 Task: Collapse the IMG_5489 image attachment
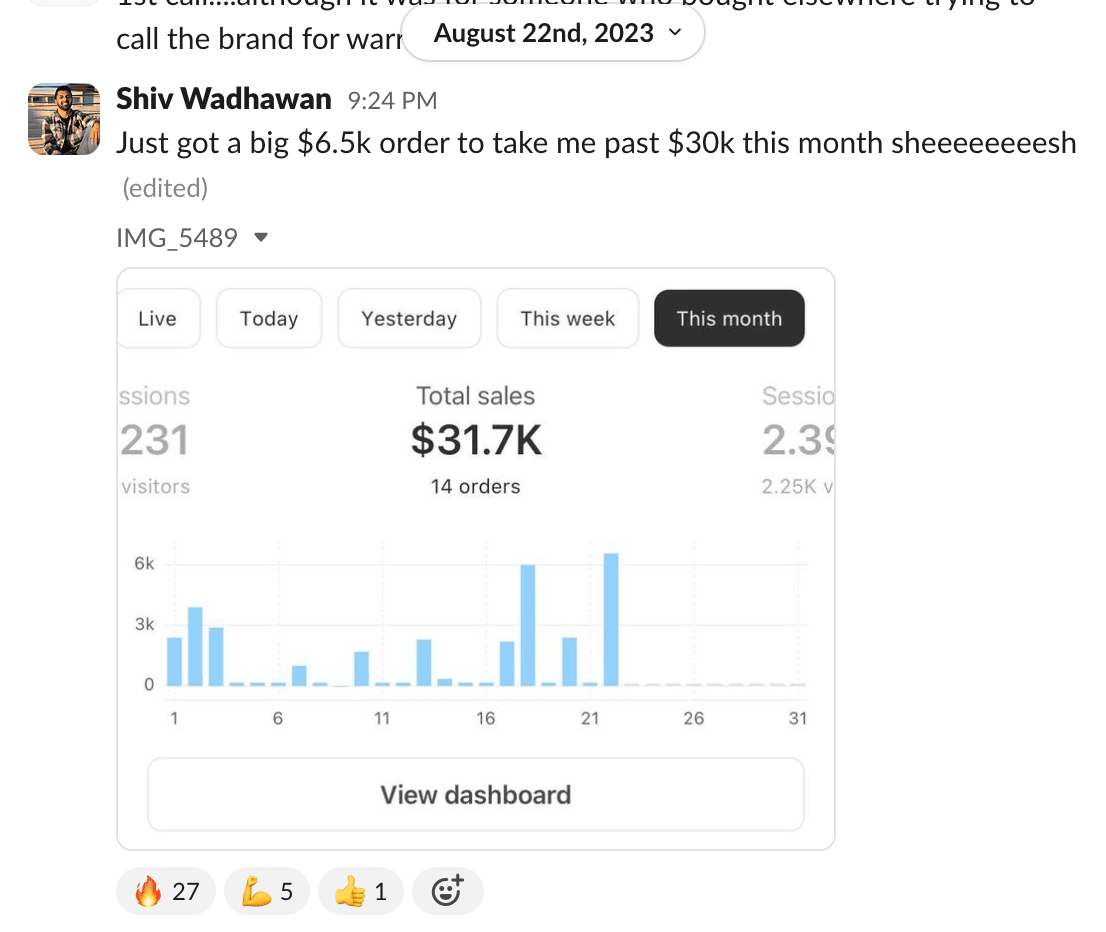pos(261,238)
